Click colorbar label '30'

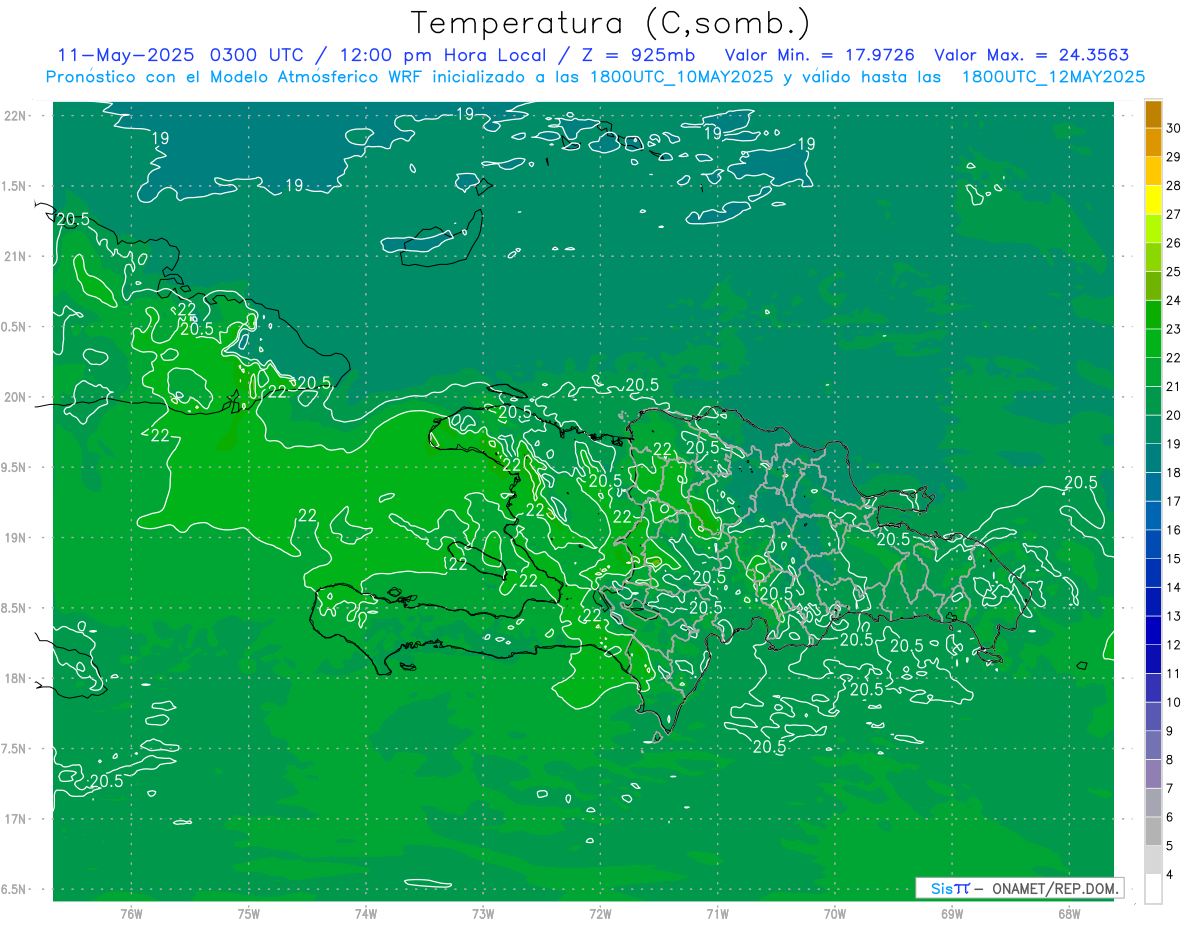1174,128
